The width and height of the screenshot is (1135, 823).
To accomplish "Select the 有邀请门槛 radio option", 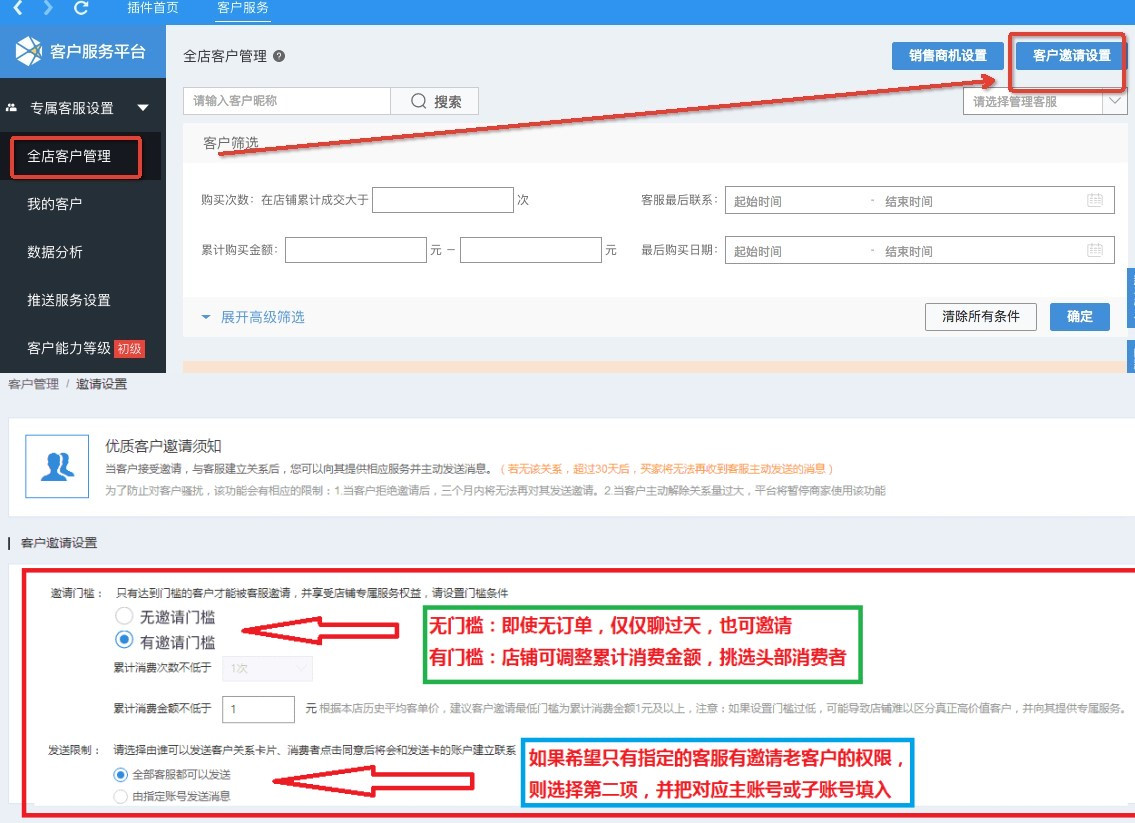I will click(124, 640).
